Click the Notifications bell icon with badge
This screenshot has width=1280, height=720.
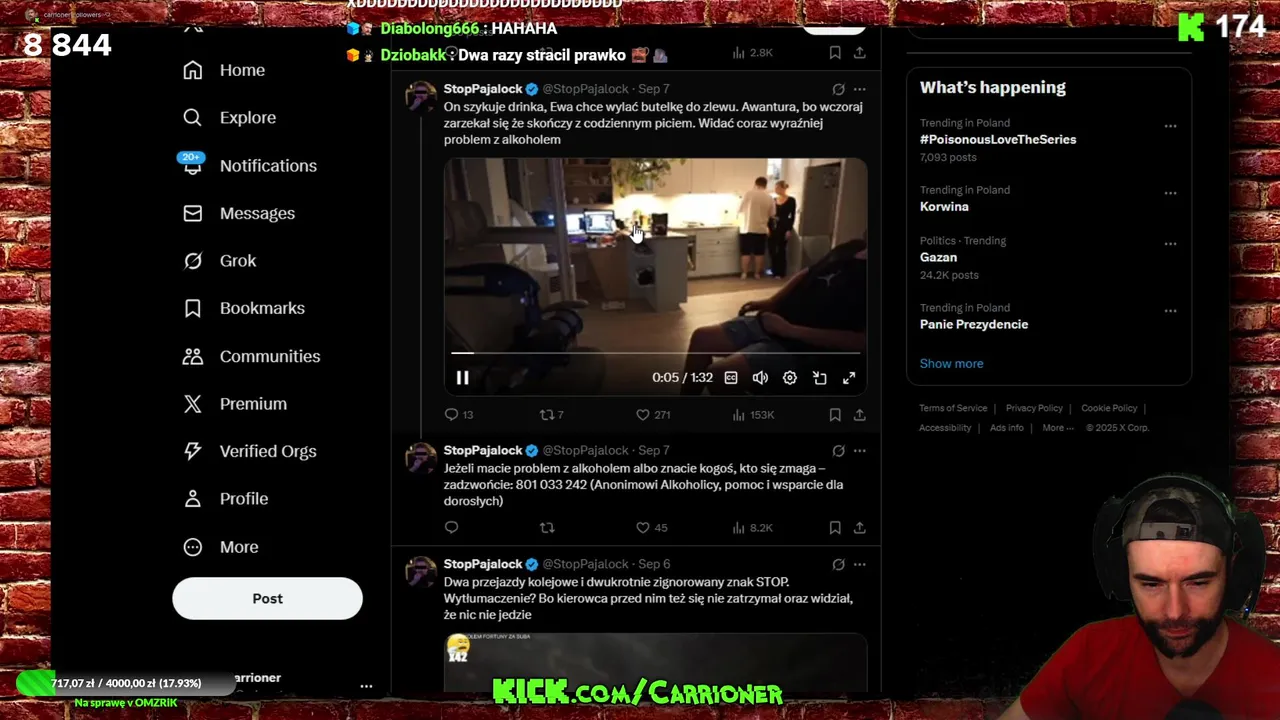tap(192, 164)
